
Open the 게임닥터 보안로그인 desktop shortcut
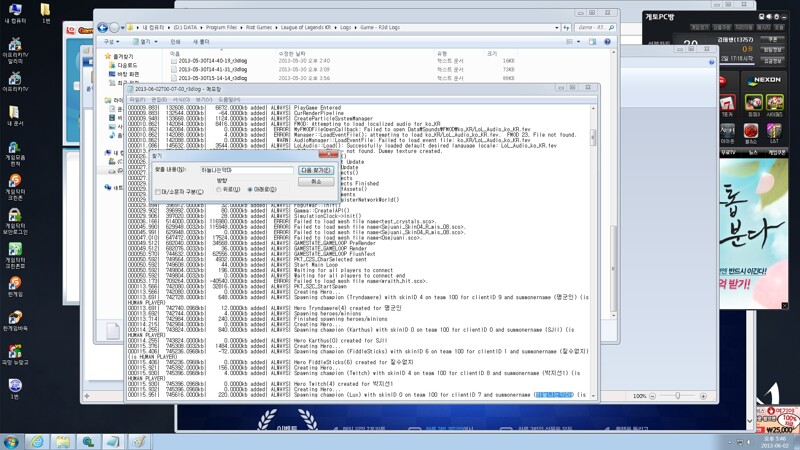15,221
